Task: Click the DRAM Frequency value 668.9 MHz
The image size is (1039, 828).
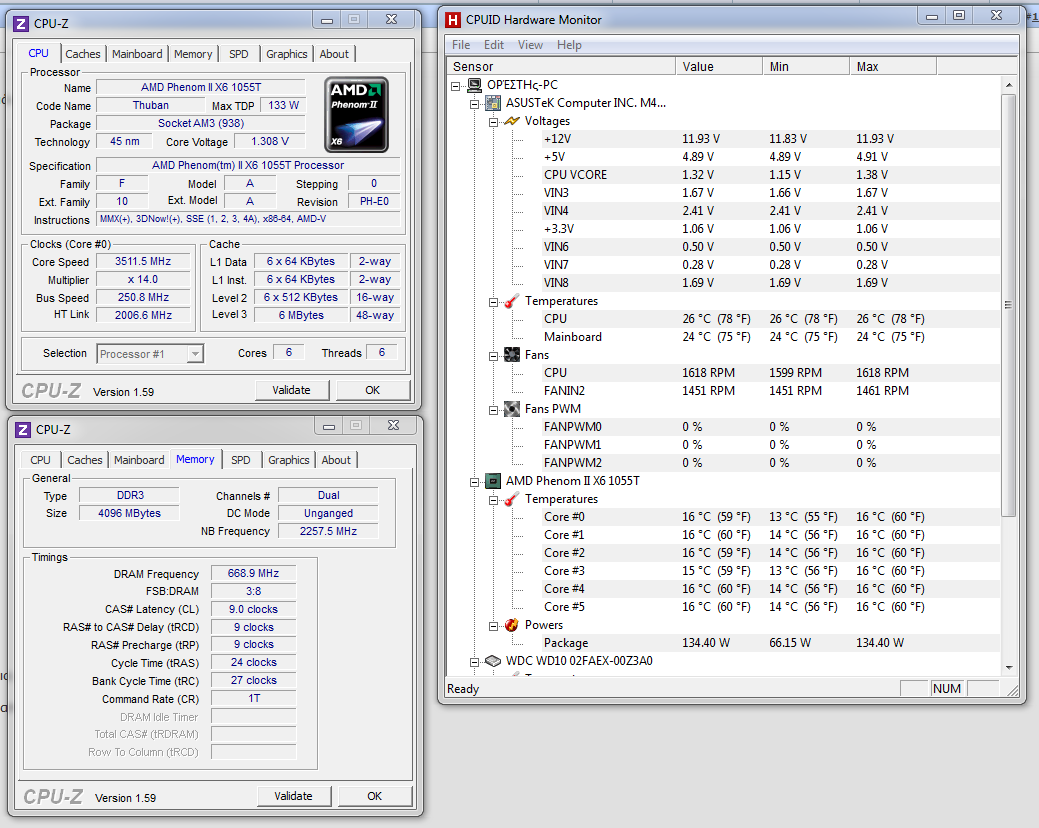Action: [x=253, y=574]
